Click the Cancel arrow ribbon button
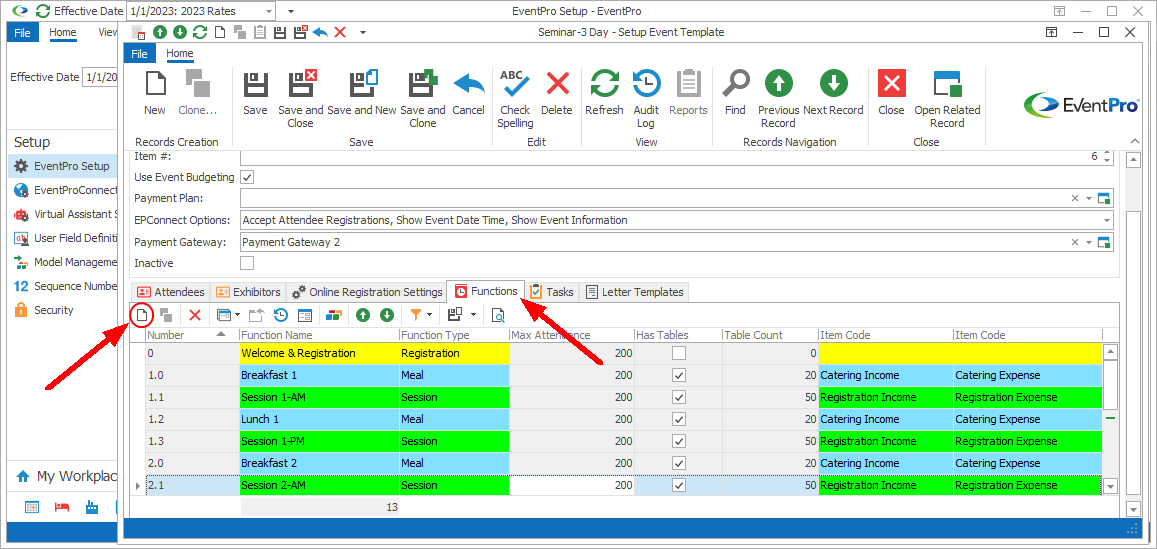 click(x=468, y=92)
